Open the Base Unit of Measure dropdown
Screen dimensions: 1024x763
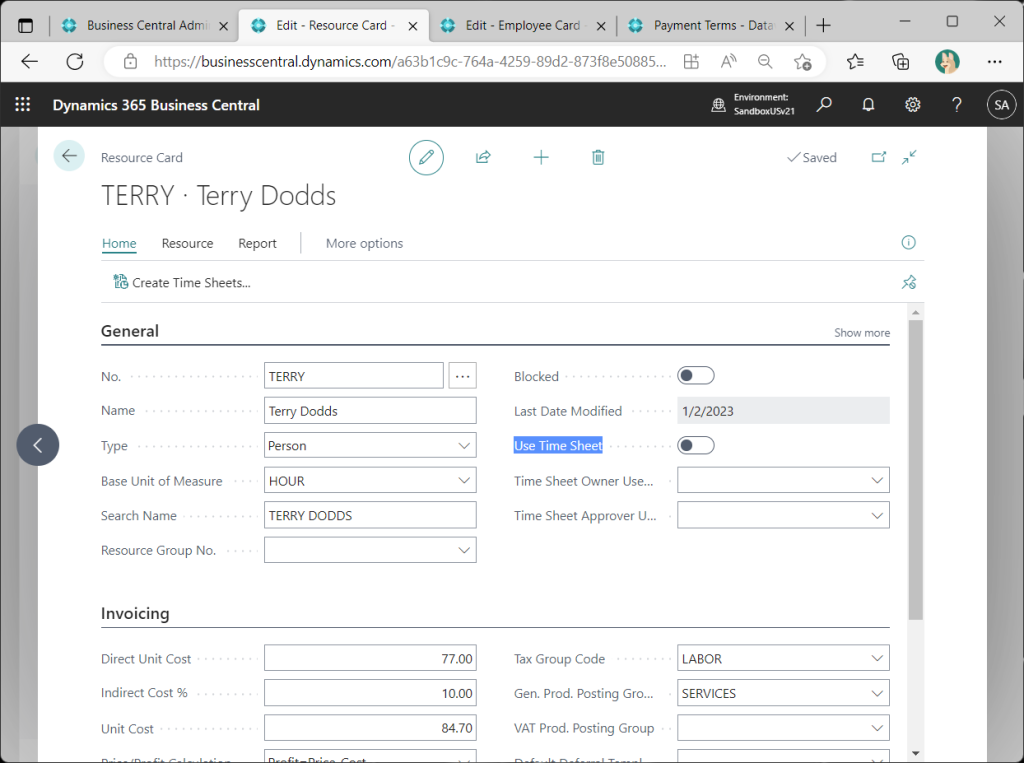pos(464,481)
